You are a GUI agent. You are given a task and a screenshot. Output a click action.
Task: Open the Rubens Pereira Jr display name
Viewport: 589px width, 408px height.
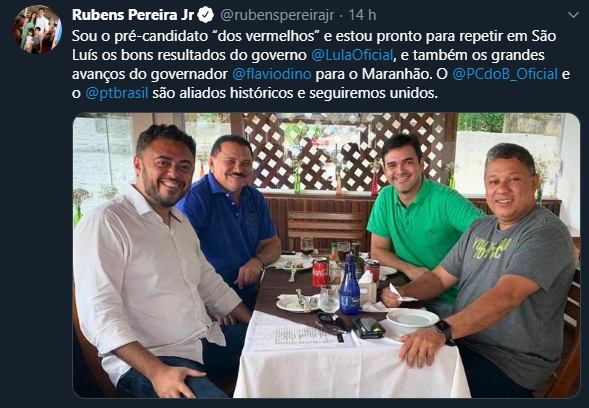point(133,15)
